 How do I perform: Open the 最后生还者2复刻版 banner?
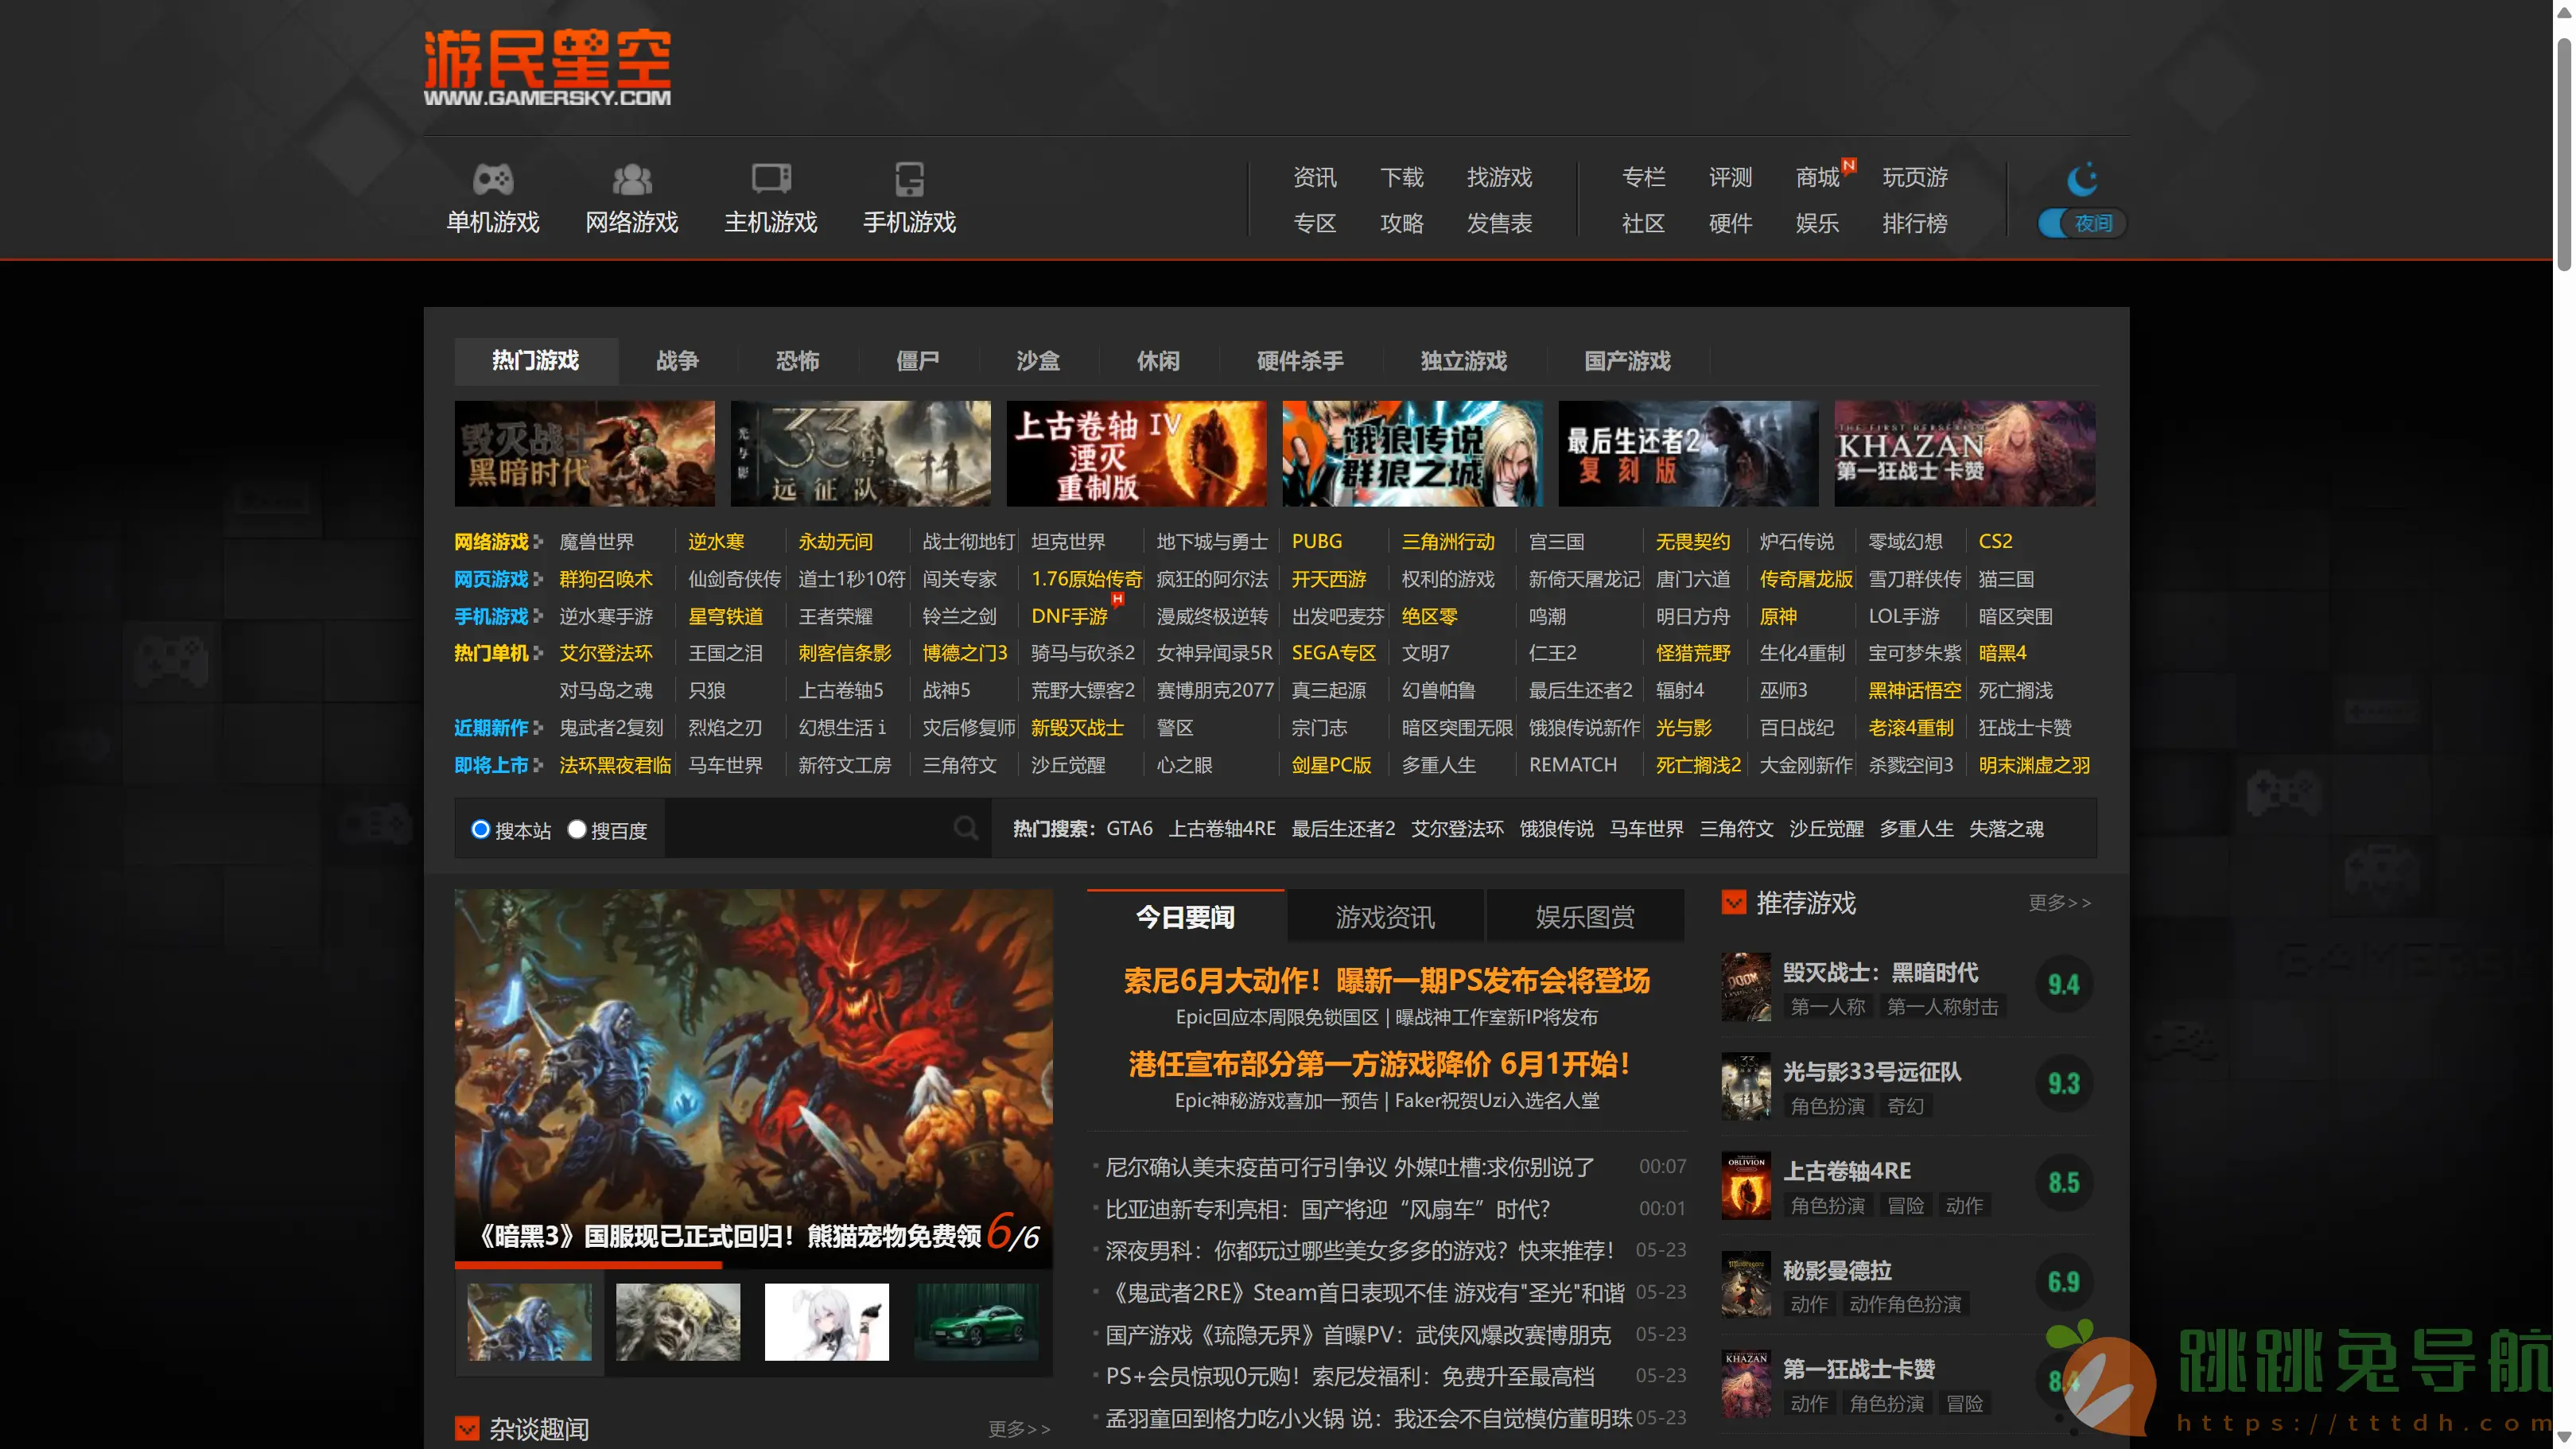(1688, 454)
